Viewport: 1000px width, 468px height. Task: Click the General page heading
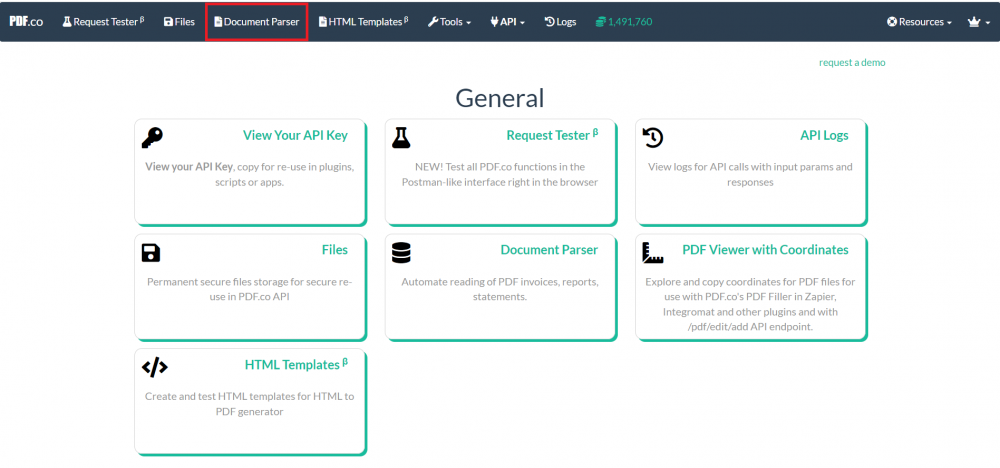click(500, 98)
